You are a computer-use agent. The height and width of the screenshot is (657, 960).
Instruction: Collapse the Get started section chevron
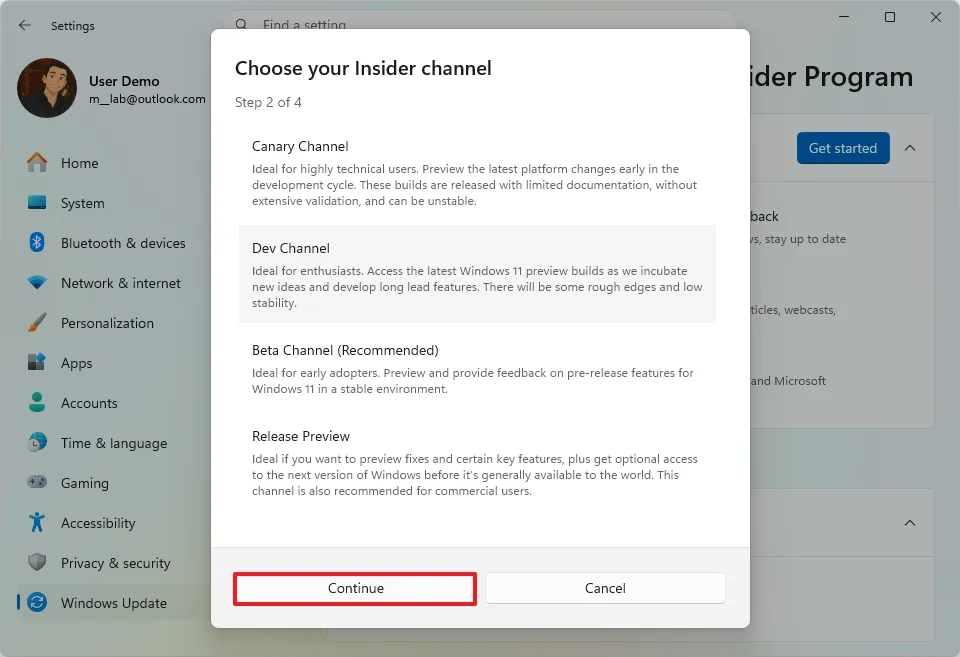910,147
